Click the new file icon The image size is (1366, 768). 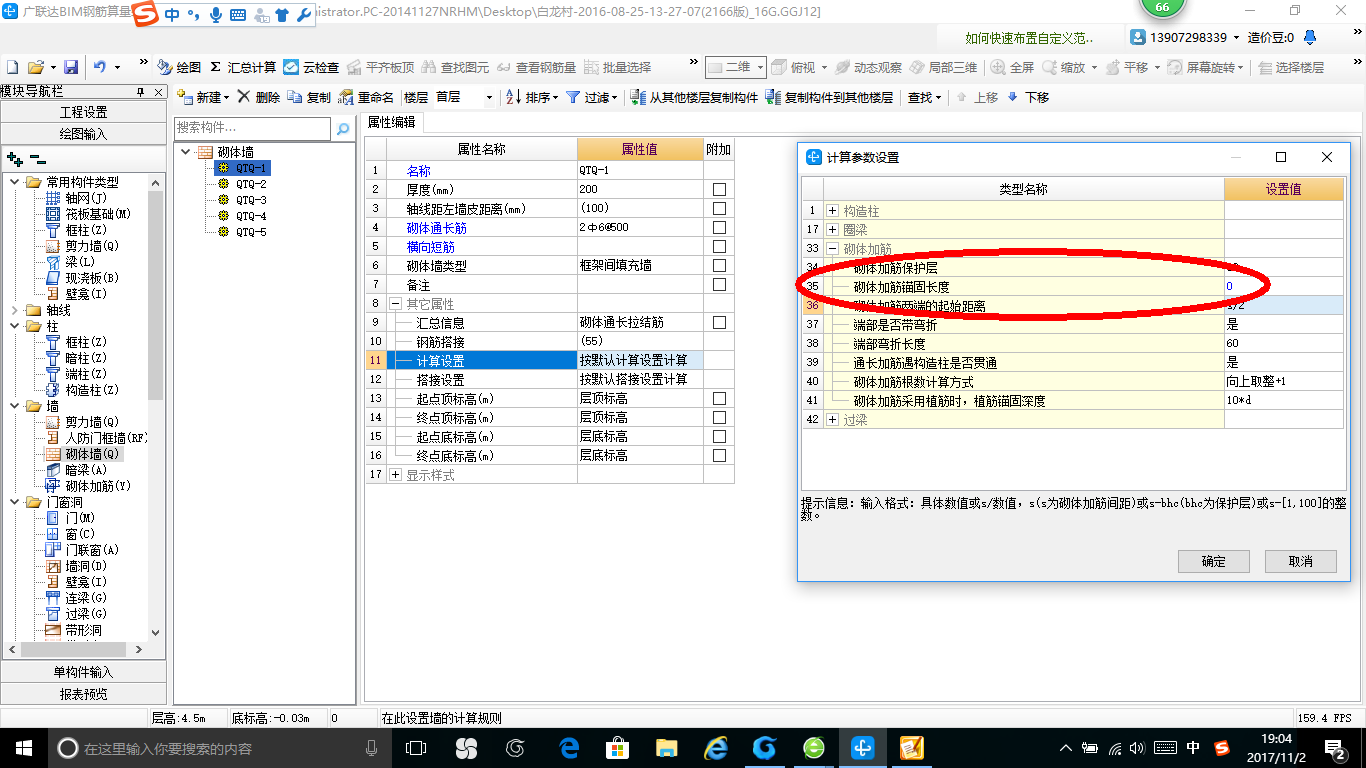[12, 67]
